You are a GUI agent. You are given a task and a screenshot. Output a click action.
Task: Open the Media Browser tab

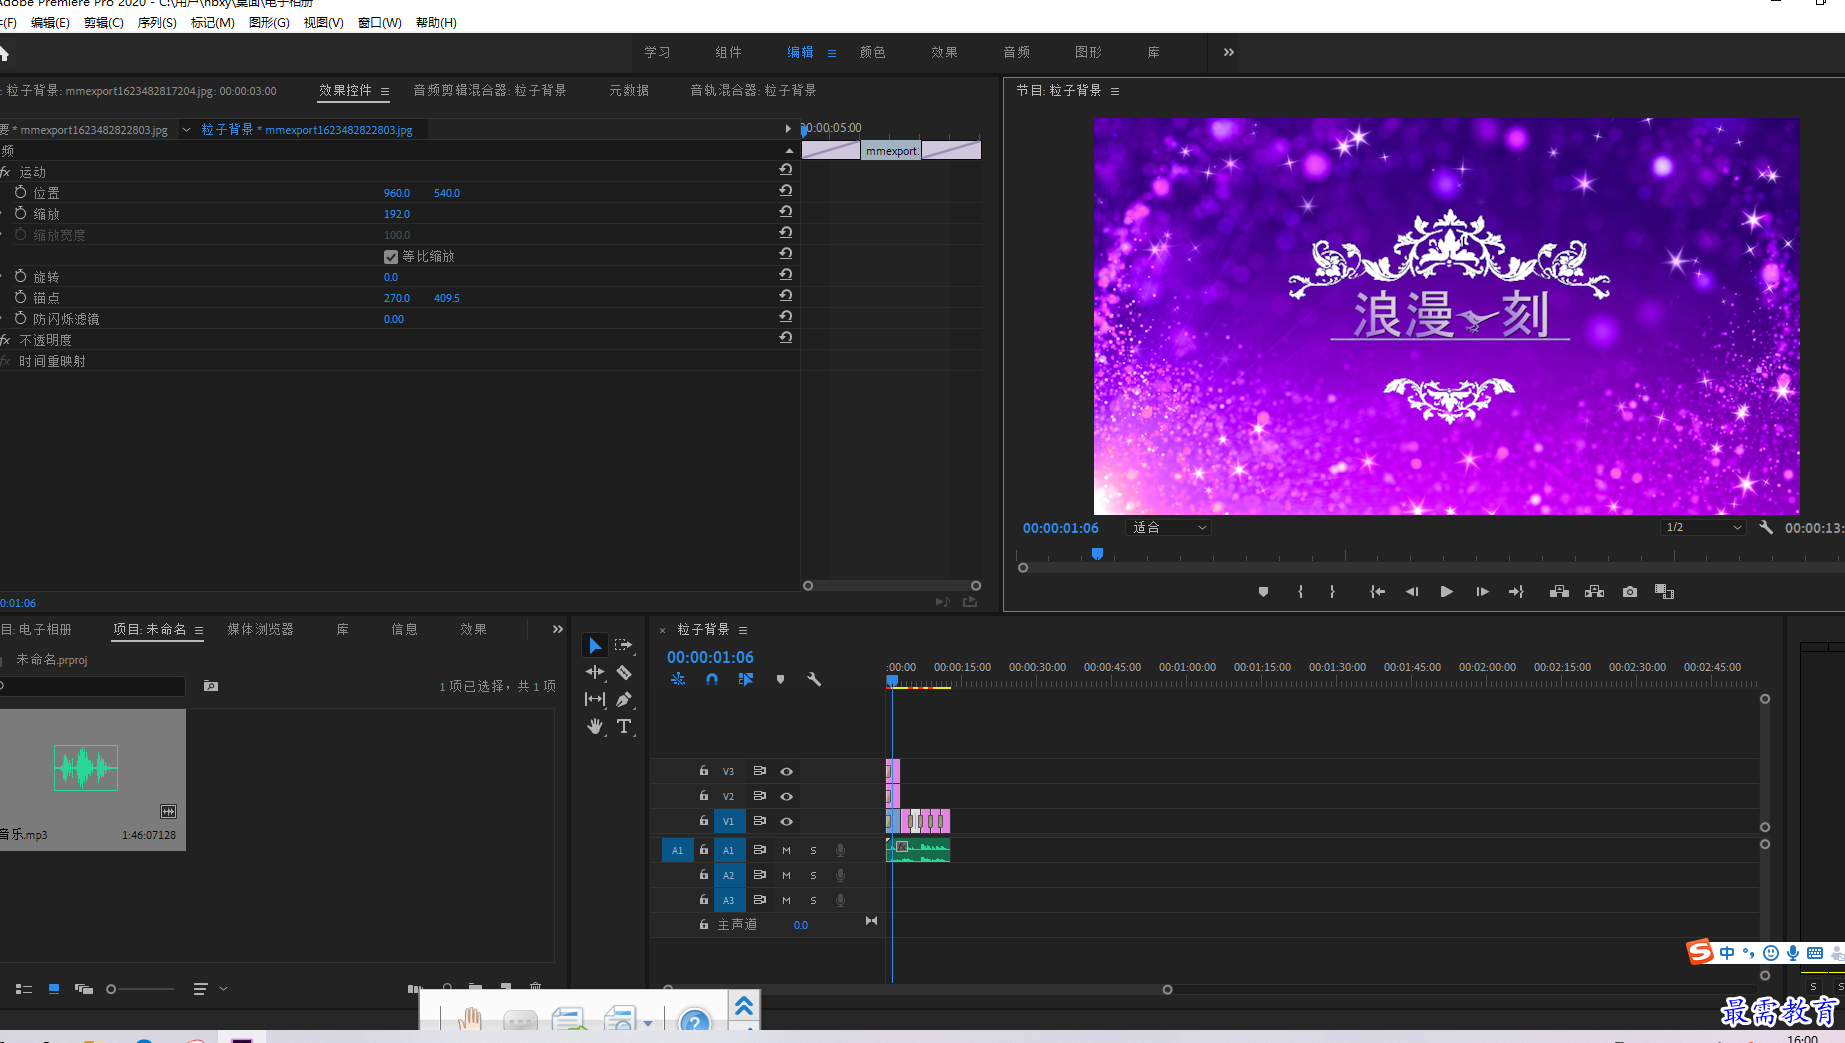[x=260, y=629]
